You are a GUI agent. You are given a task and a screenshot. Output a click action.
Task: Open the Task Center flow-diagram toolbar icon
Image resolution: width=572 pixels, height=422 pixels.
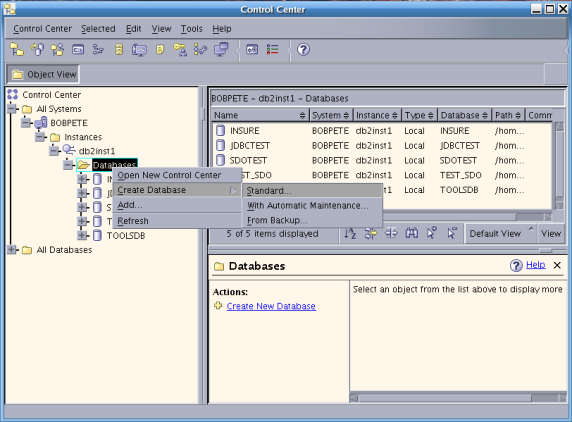98,49
